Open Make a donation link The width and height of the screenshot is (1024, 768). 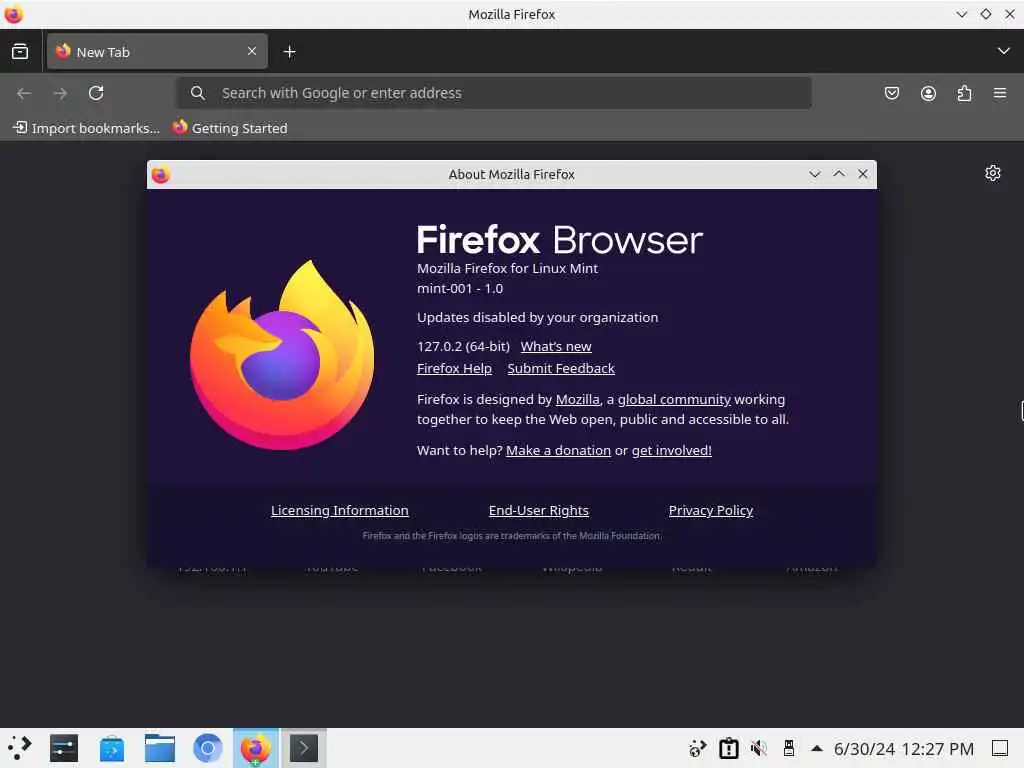coord(558,450)
